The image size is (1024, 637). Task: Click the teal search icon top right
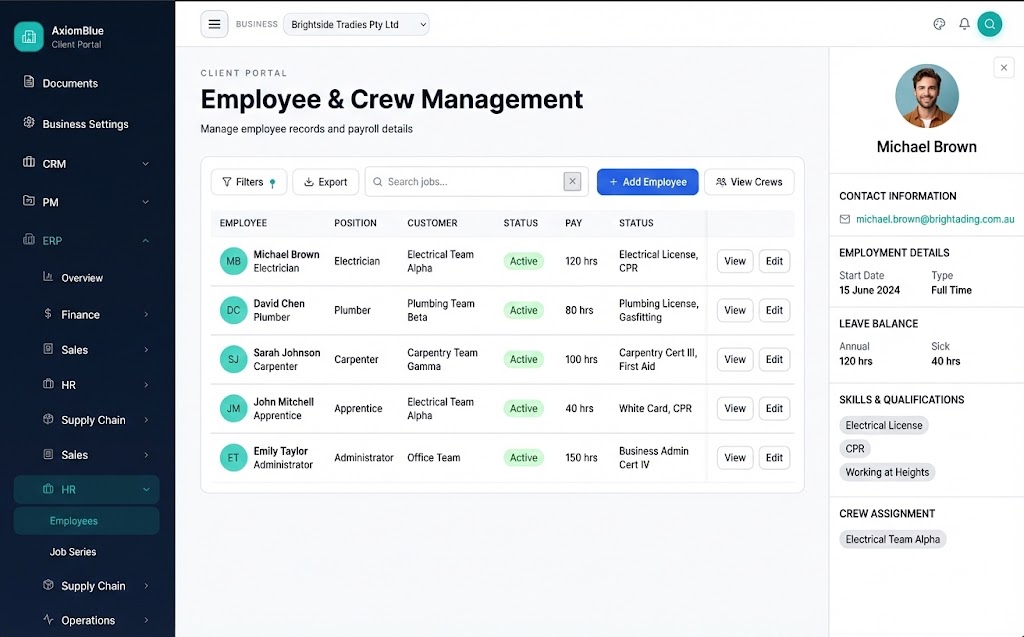989,23
